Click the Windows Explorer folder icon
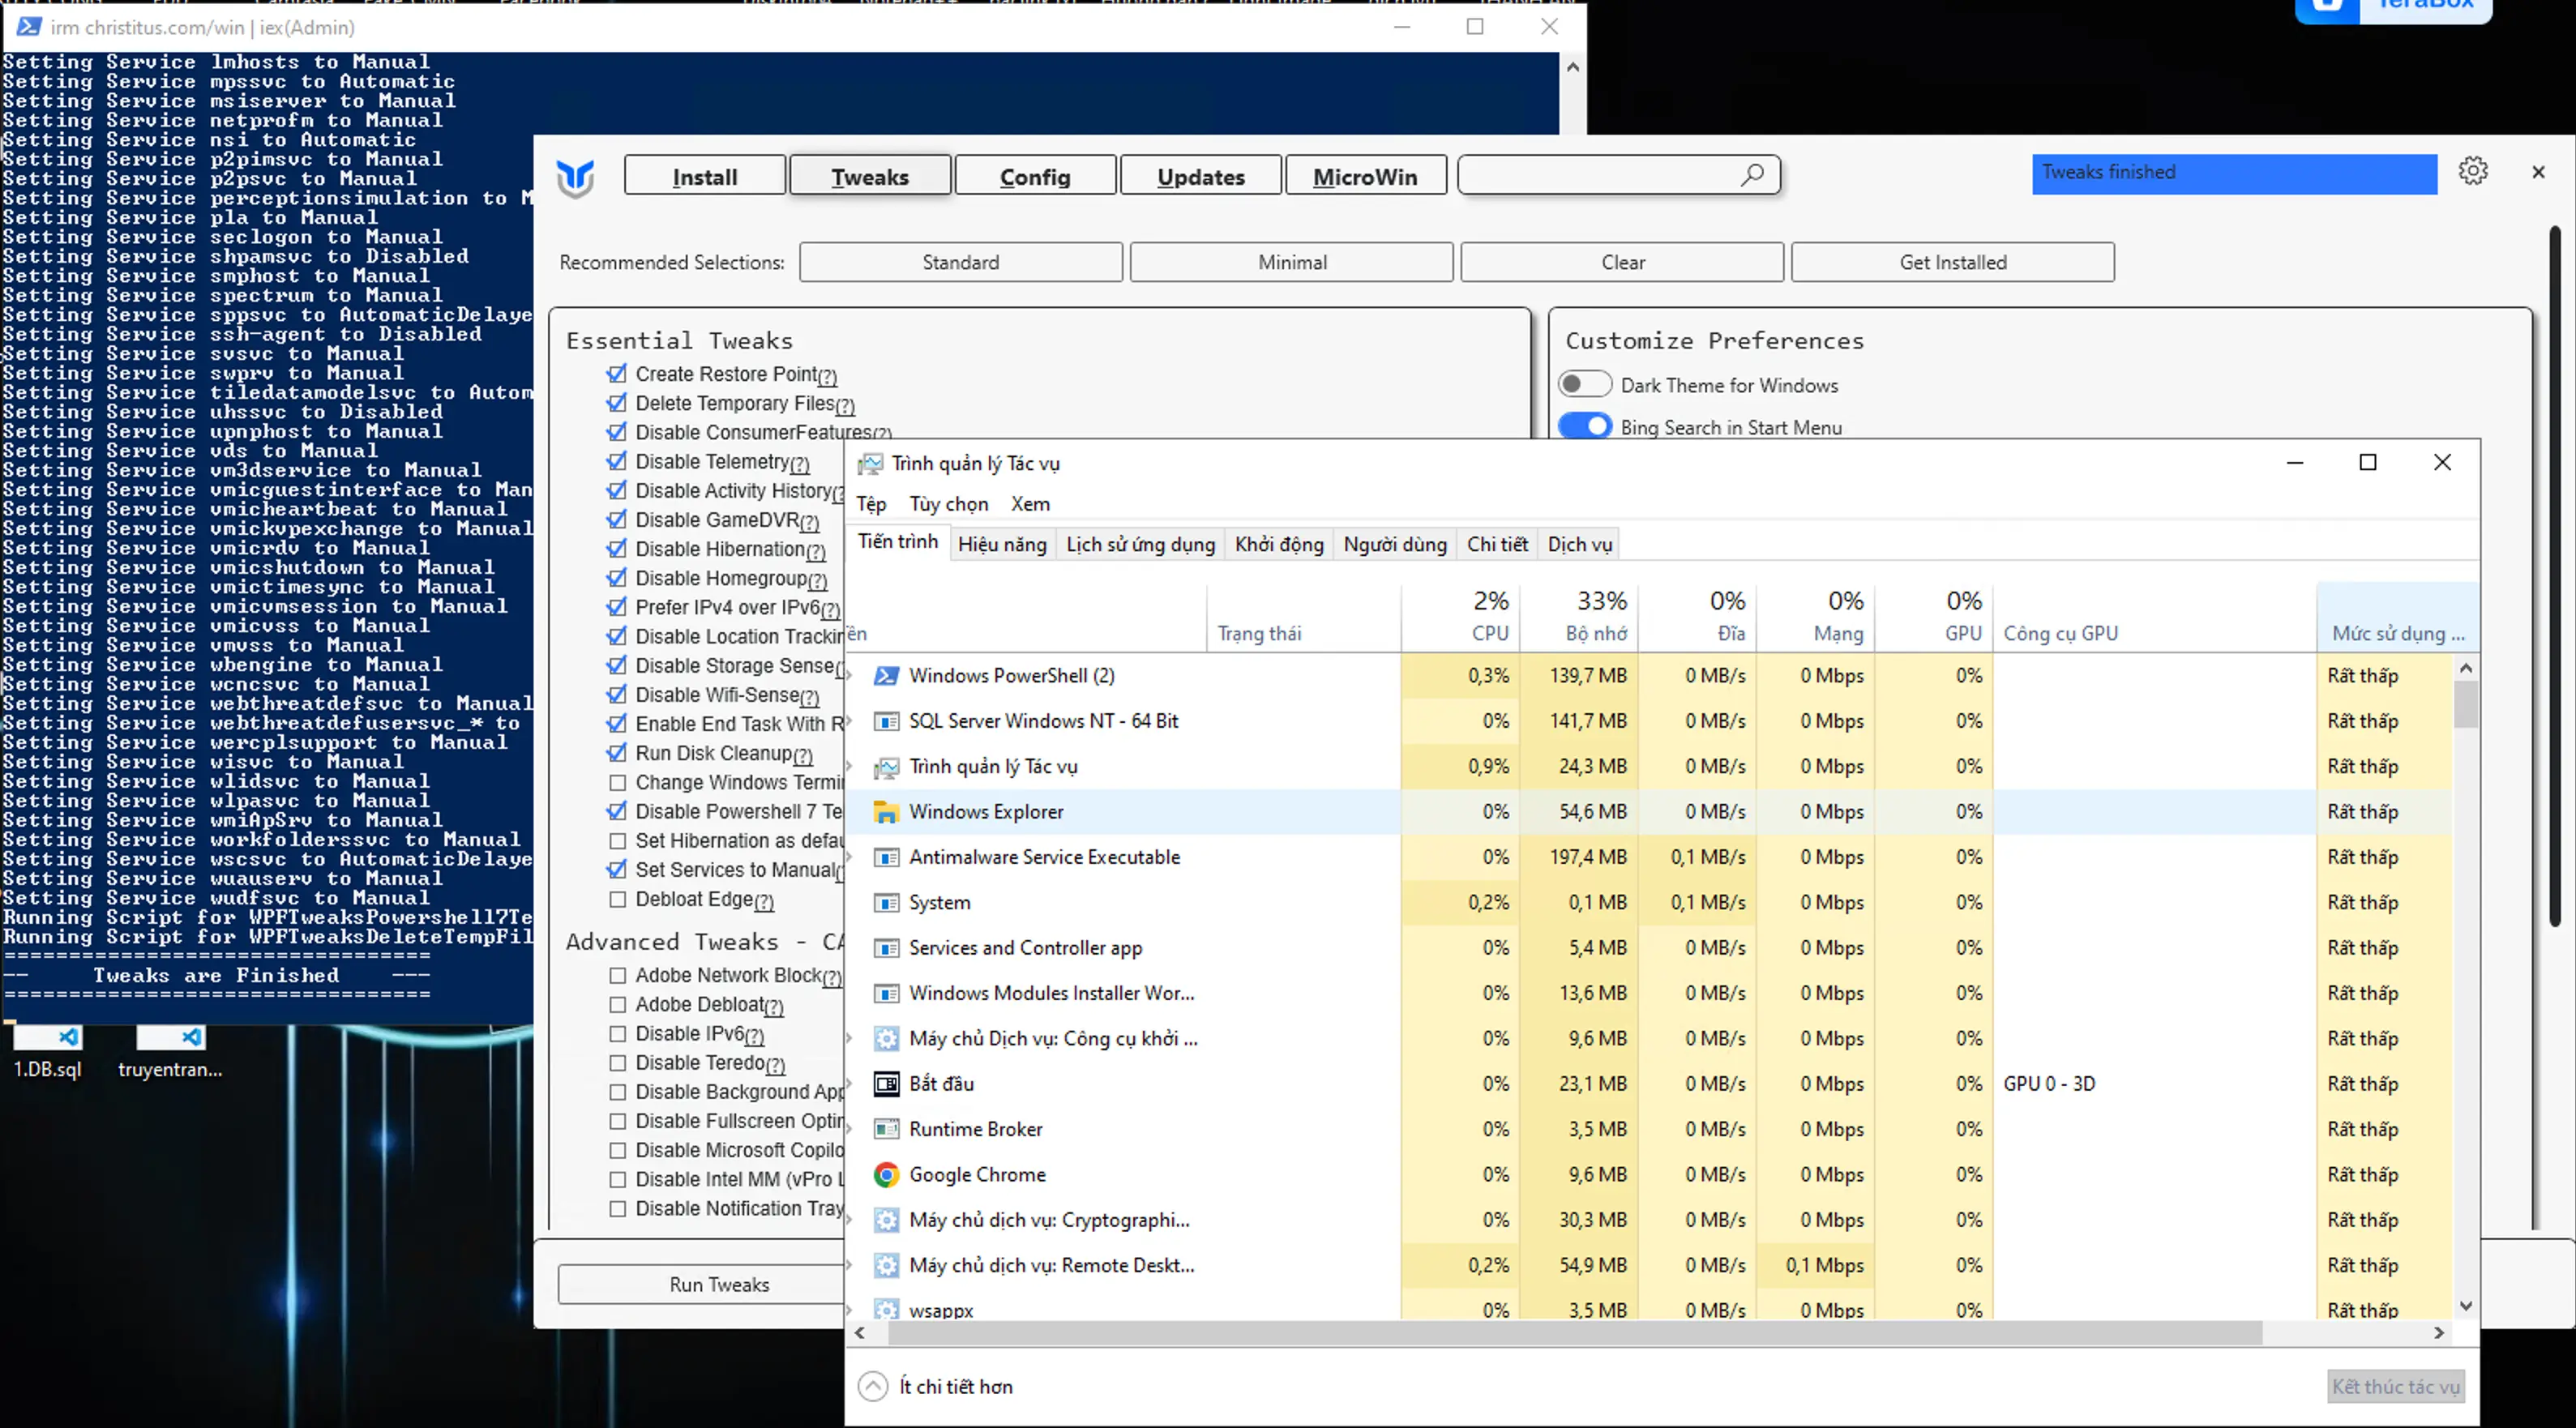The image size is (2576, 1428). click(886, 812)
